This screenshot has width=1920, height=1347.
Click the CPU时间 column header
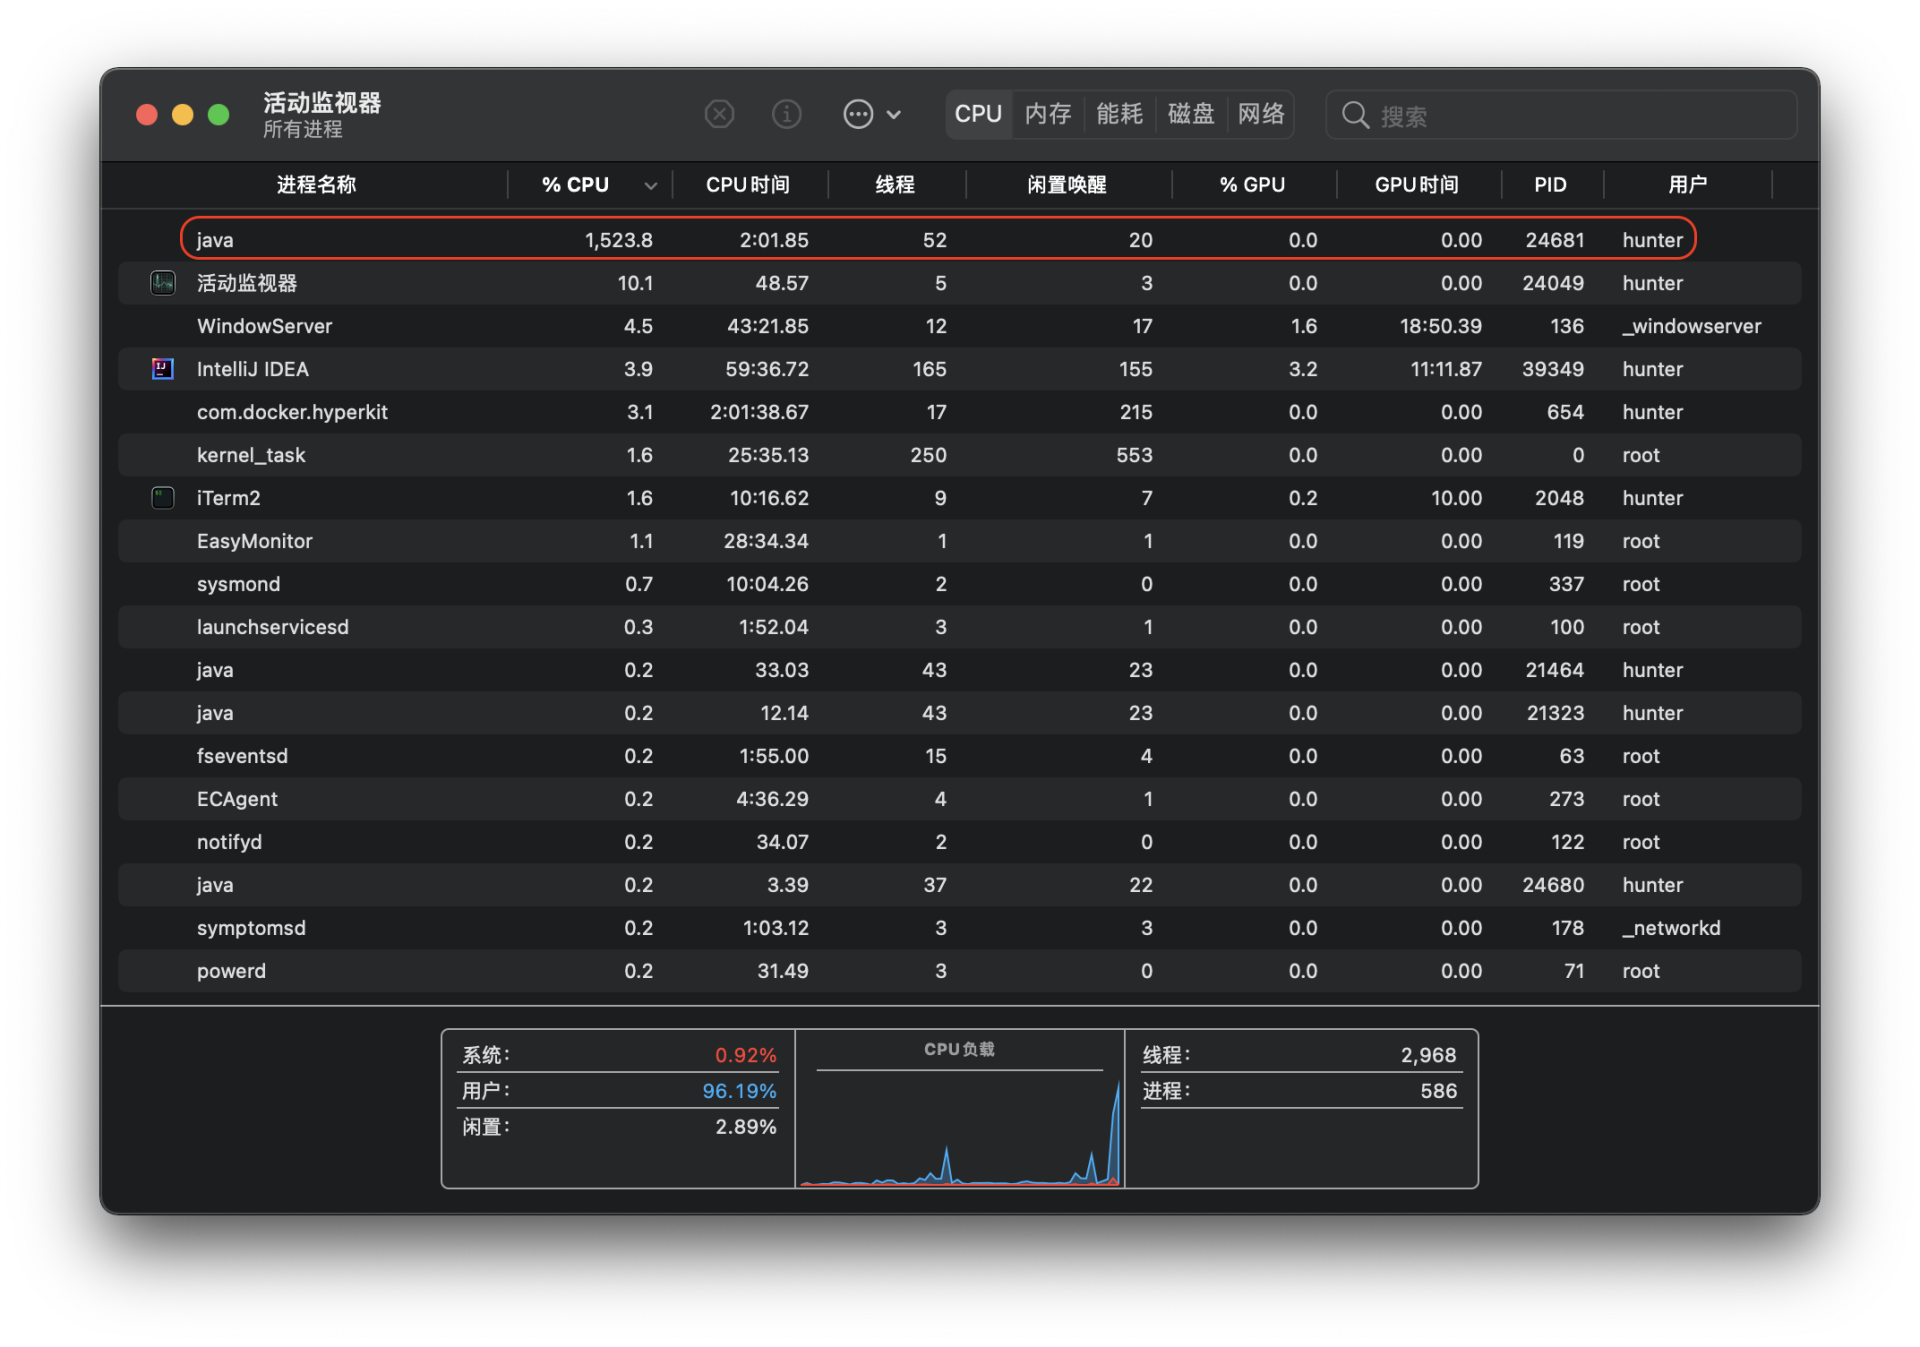coord(747,185)
